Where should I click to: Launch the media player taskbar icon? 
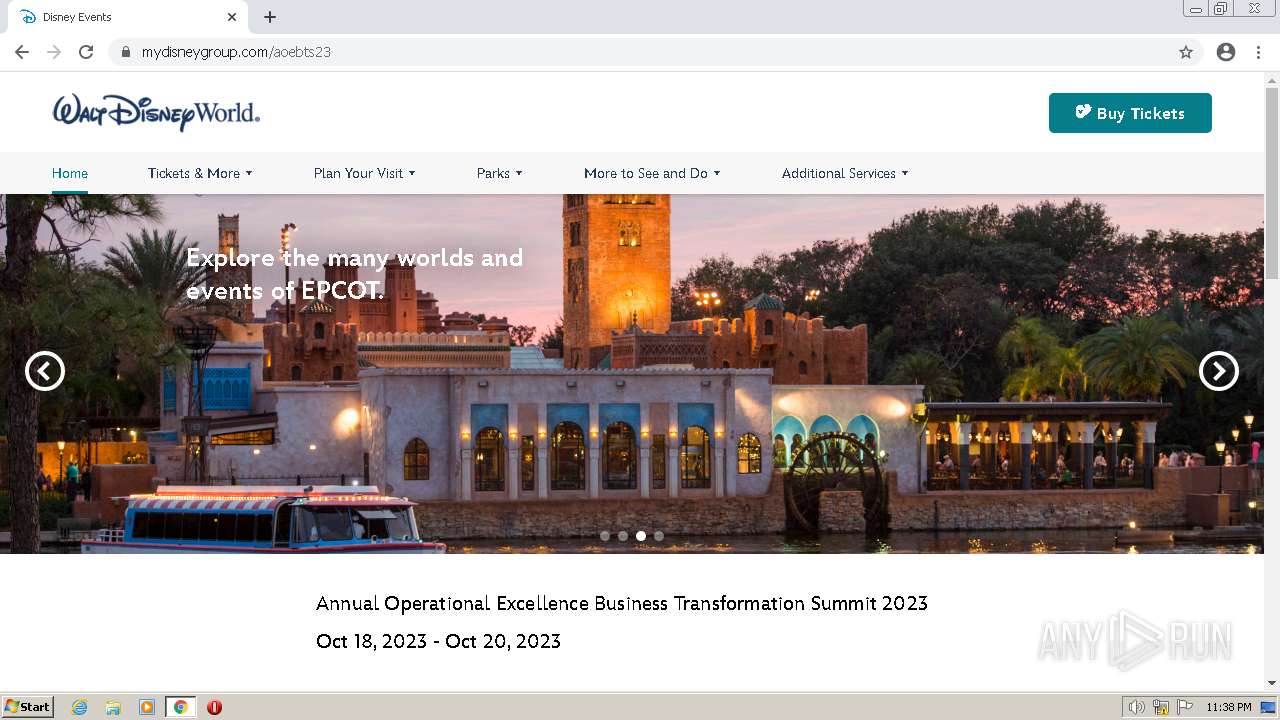(x=147, y=707)
